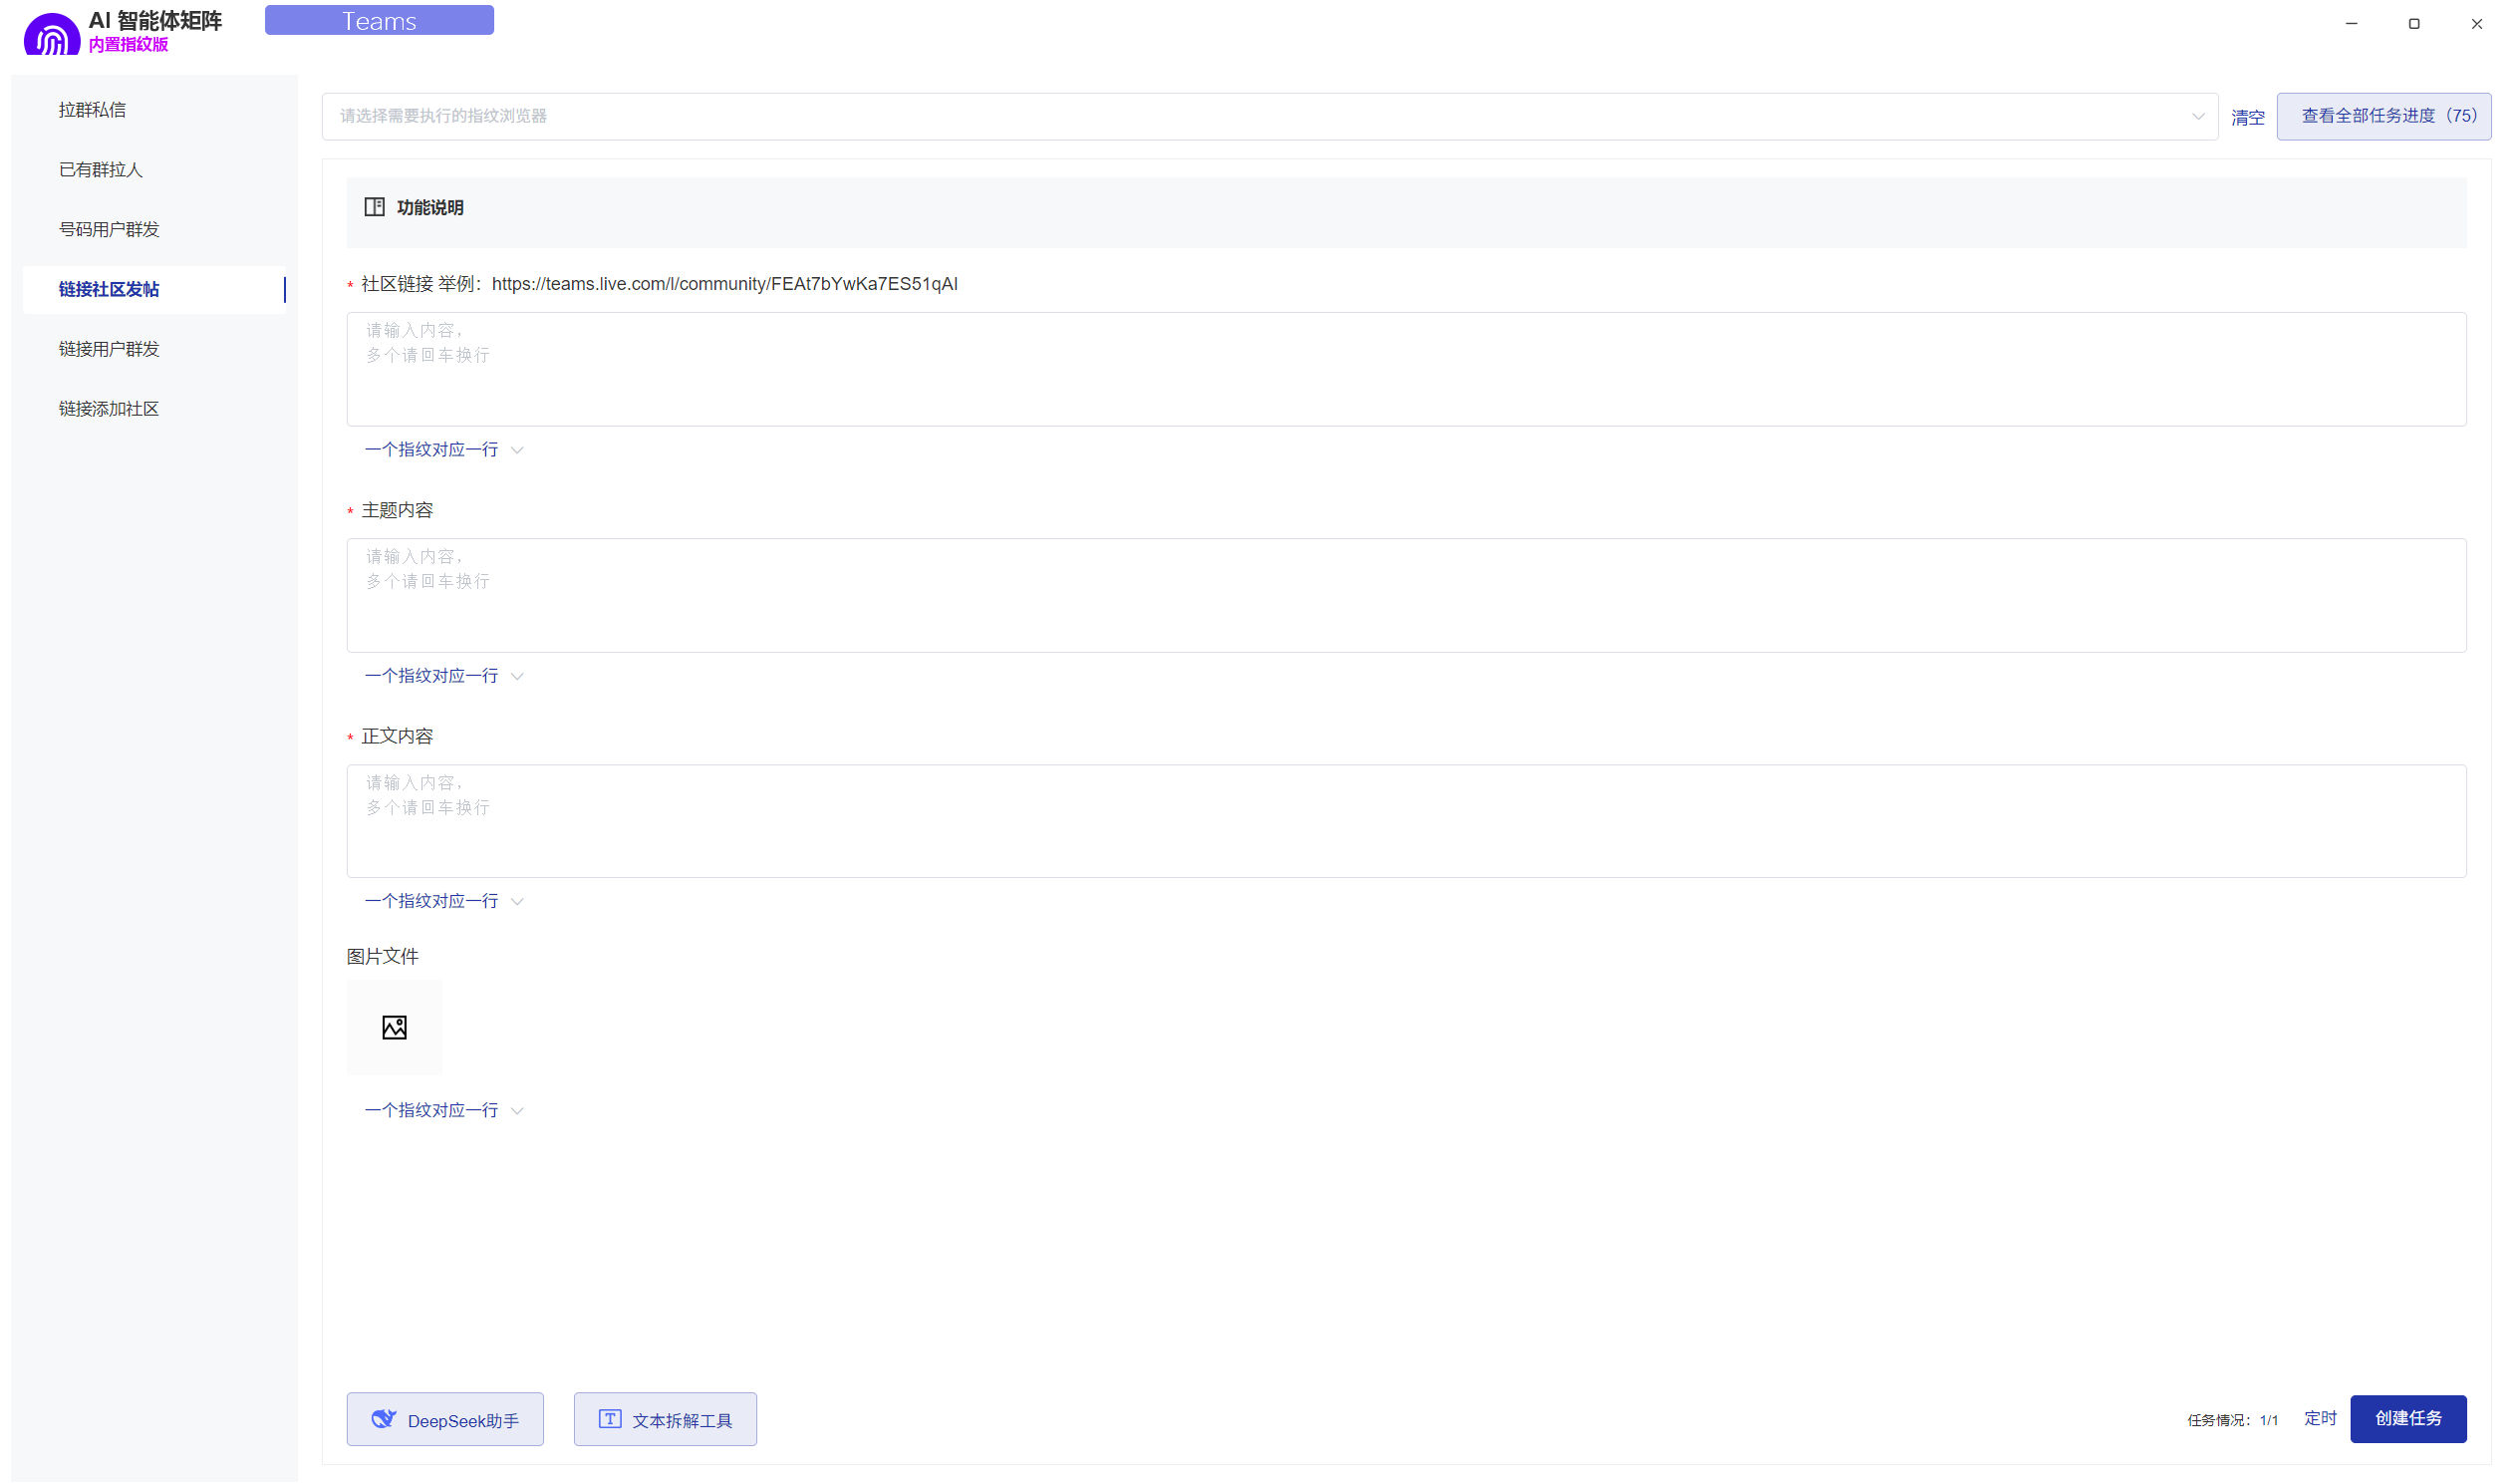Select 已有群拉人 sidebar item
This screenshot has width=2520, height=1483.
(100, 170)
